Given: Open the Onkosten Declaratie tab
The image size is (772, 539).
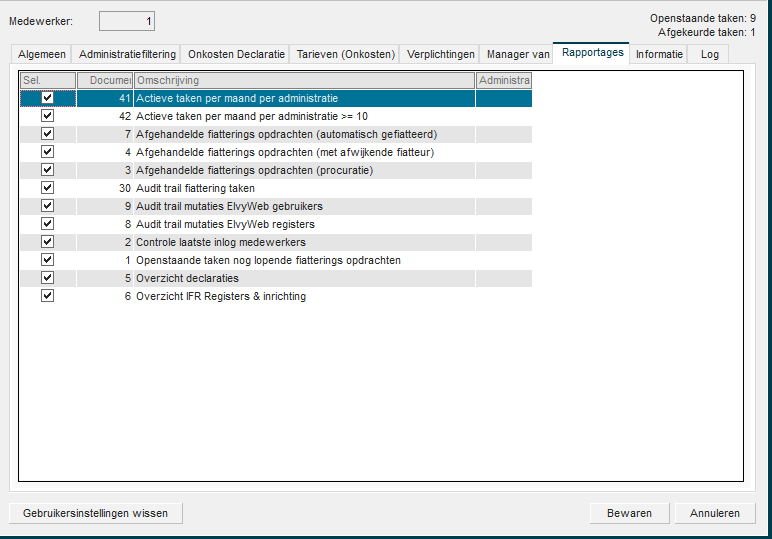Looking at the screenshot, I should [236, 54].
